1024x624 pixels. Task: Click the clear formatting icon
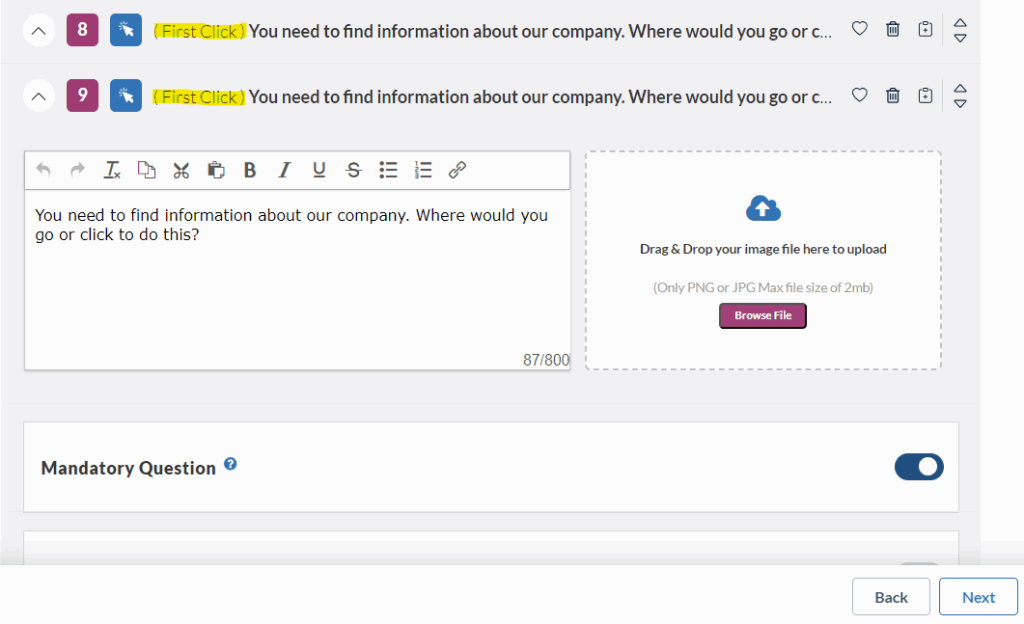pyautogui.click(x=111, y=169)
